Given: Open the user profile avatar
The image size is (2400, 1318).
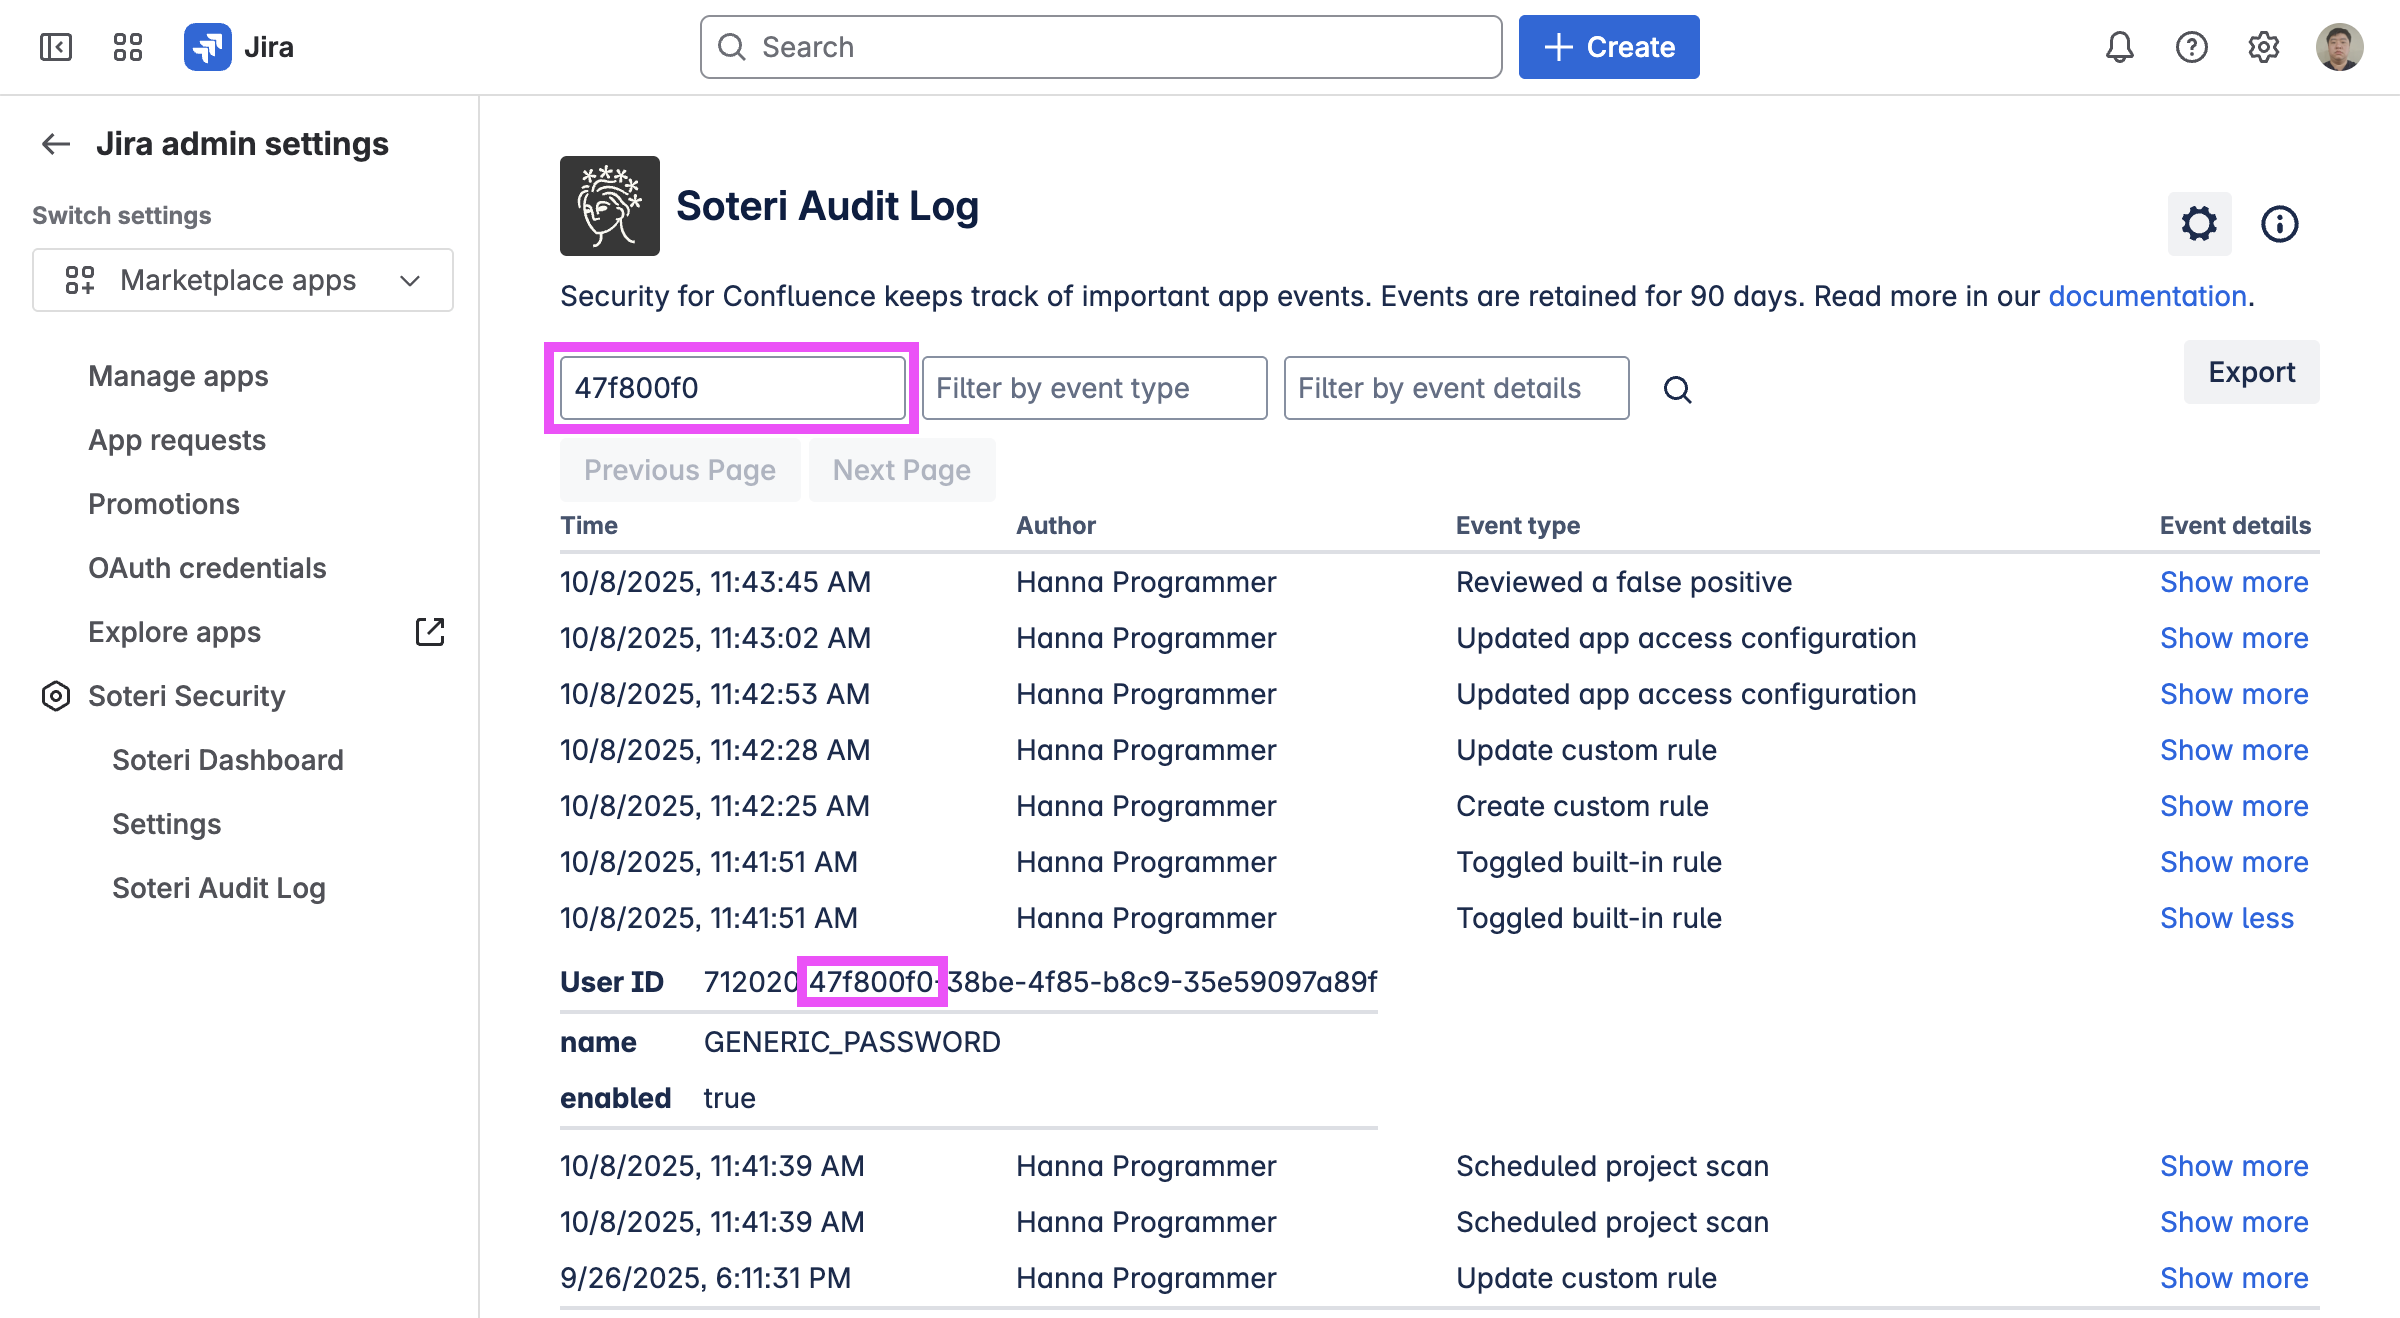Looking at the screenshot, I should tap(2339, 47).
